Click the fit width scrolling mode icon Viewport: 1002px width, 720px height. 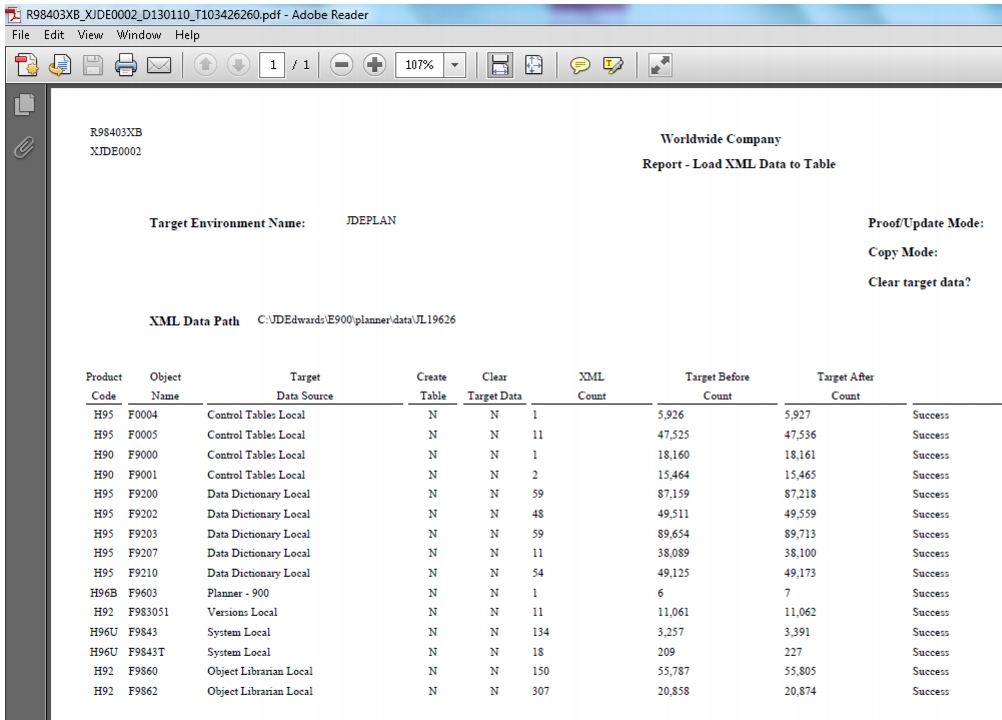[x=500, y=65]
